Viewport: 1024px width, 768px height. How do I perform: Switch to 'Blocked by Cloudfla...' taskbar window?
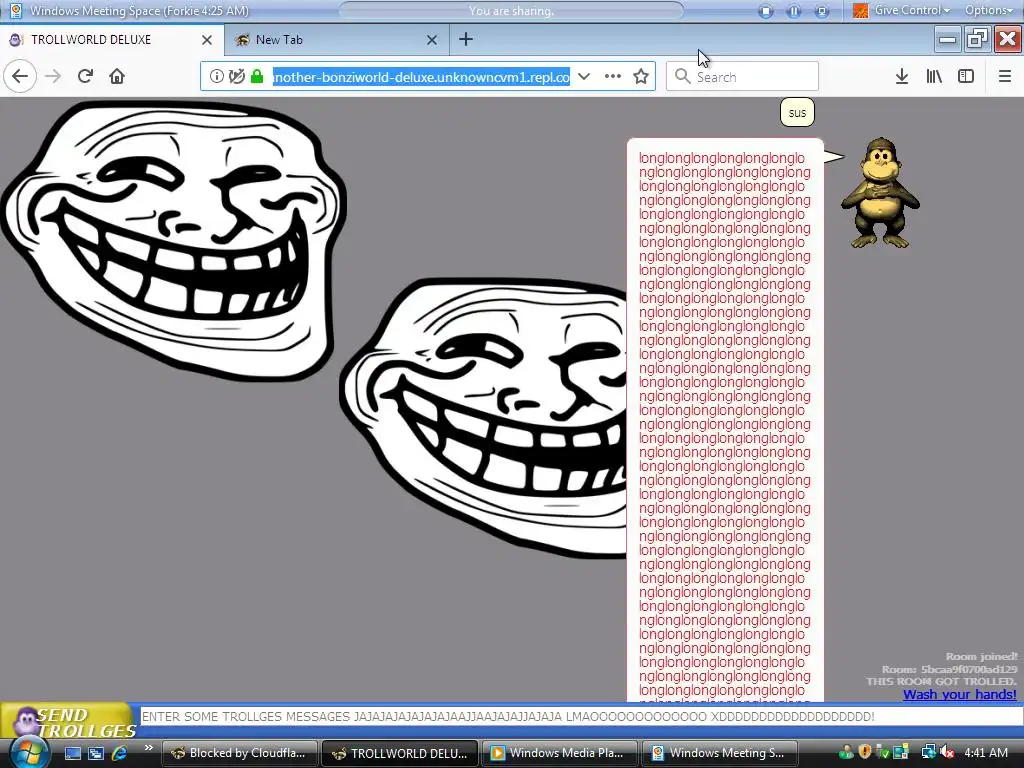tap(239, 753)
